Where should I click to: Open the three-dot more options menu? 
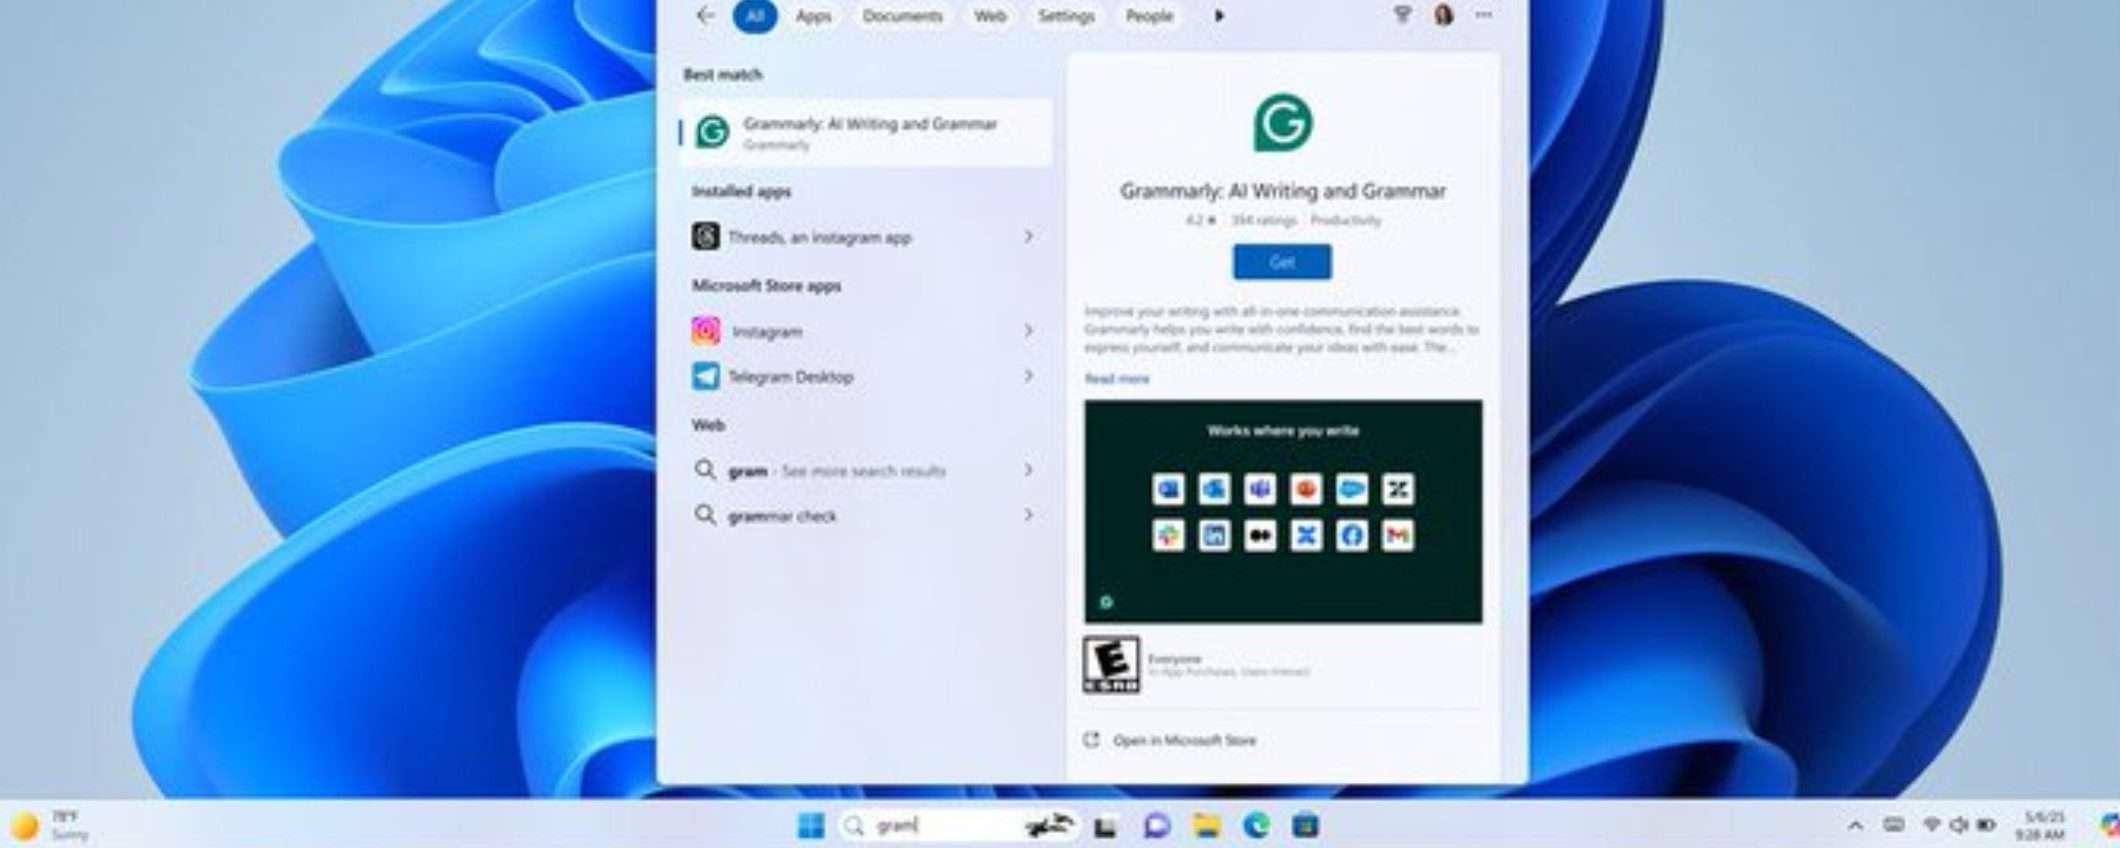point(1484,15)
